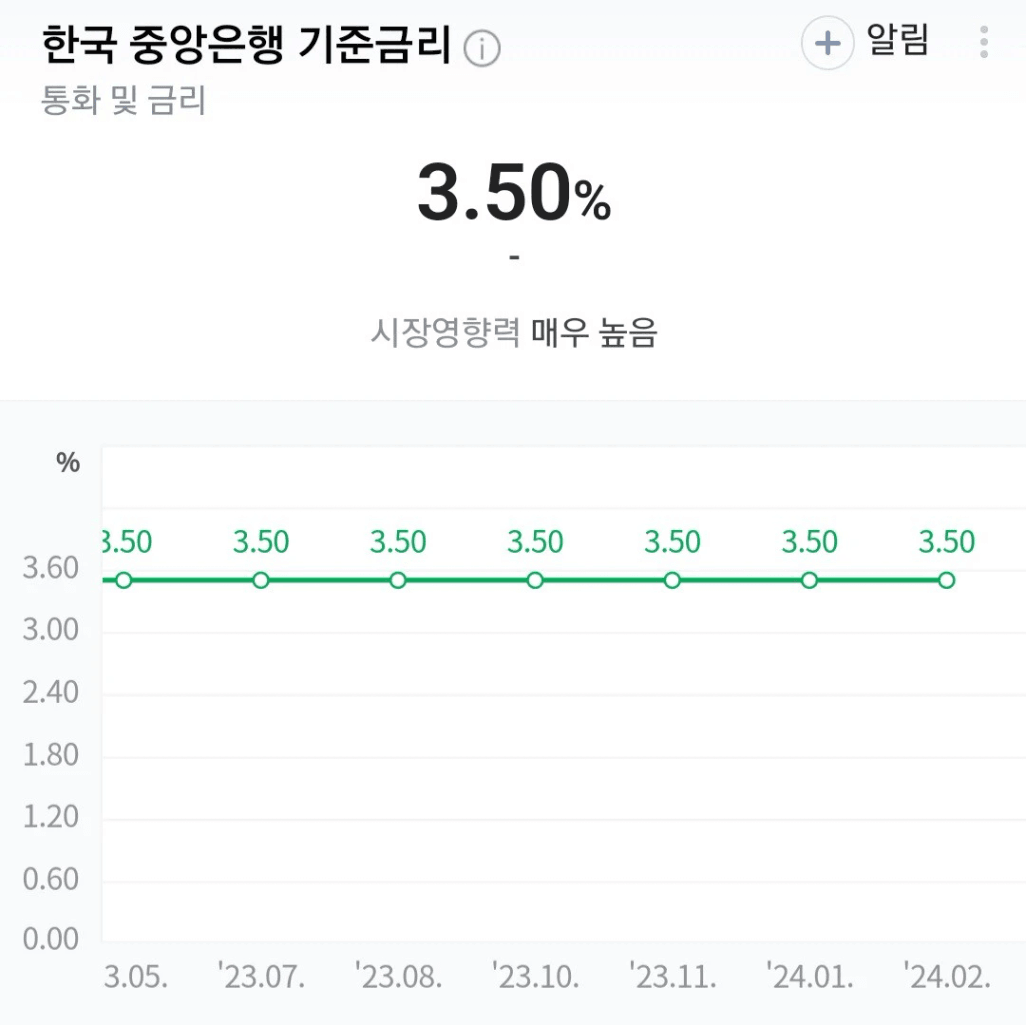
Task: Click the 한국 중앙은행 기준금리 title
Action: coord(247,45)
